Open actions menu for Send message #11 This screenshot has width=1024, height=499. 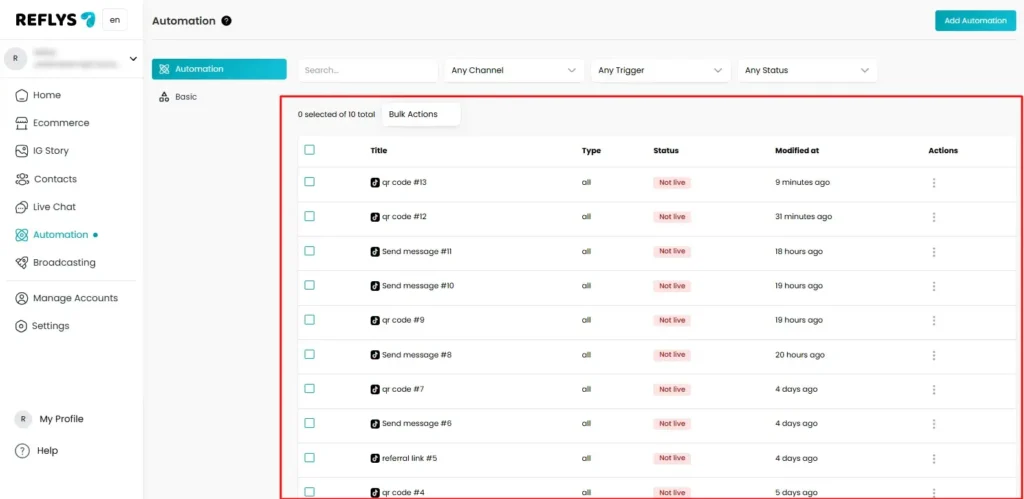click(934, 251)
